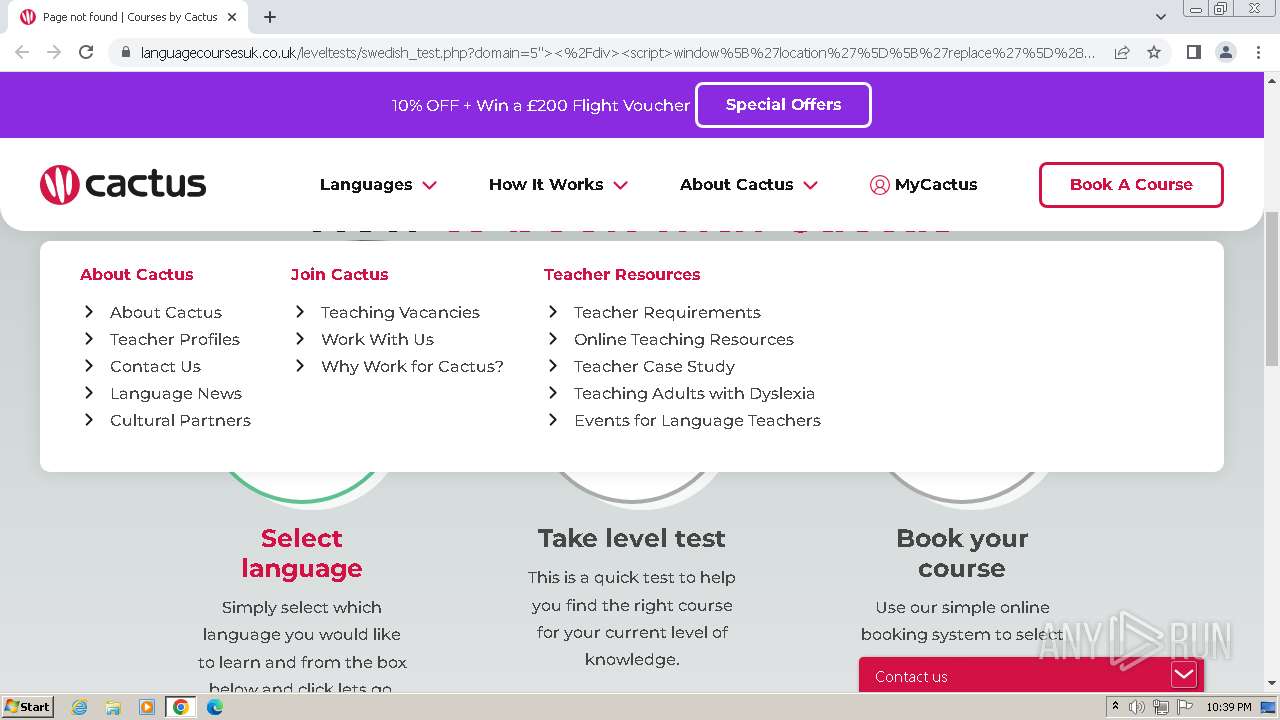The image size is (1280, 720).
Task: Open Teacher Profiles link
Action: tap(175, 339)
